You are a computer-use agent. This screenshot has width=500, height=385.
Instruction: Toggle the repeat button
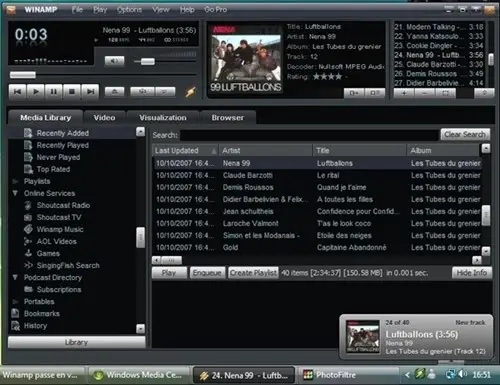coord(165,91)
